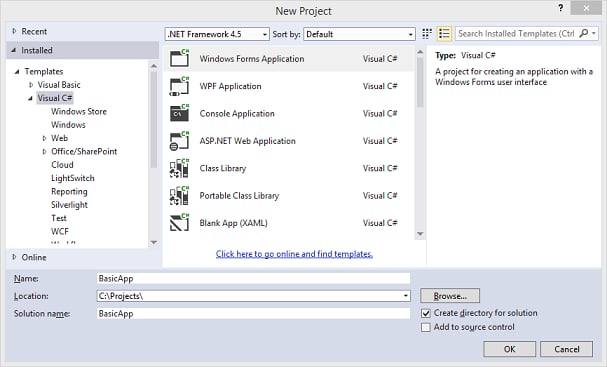Open the Location path dropdown arrow

tap(405, 296)
